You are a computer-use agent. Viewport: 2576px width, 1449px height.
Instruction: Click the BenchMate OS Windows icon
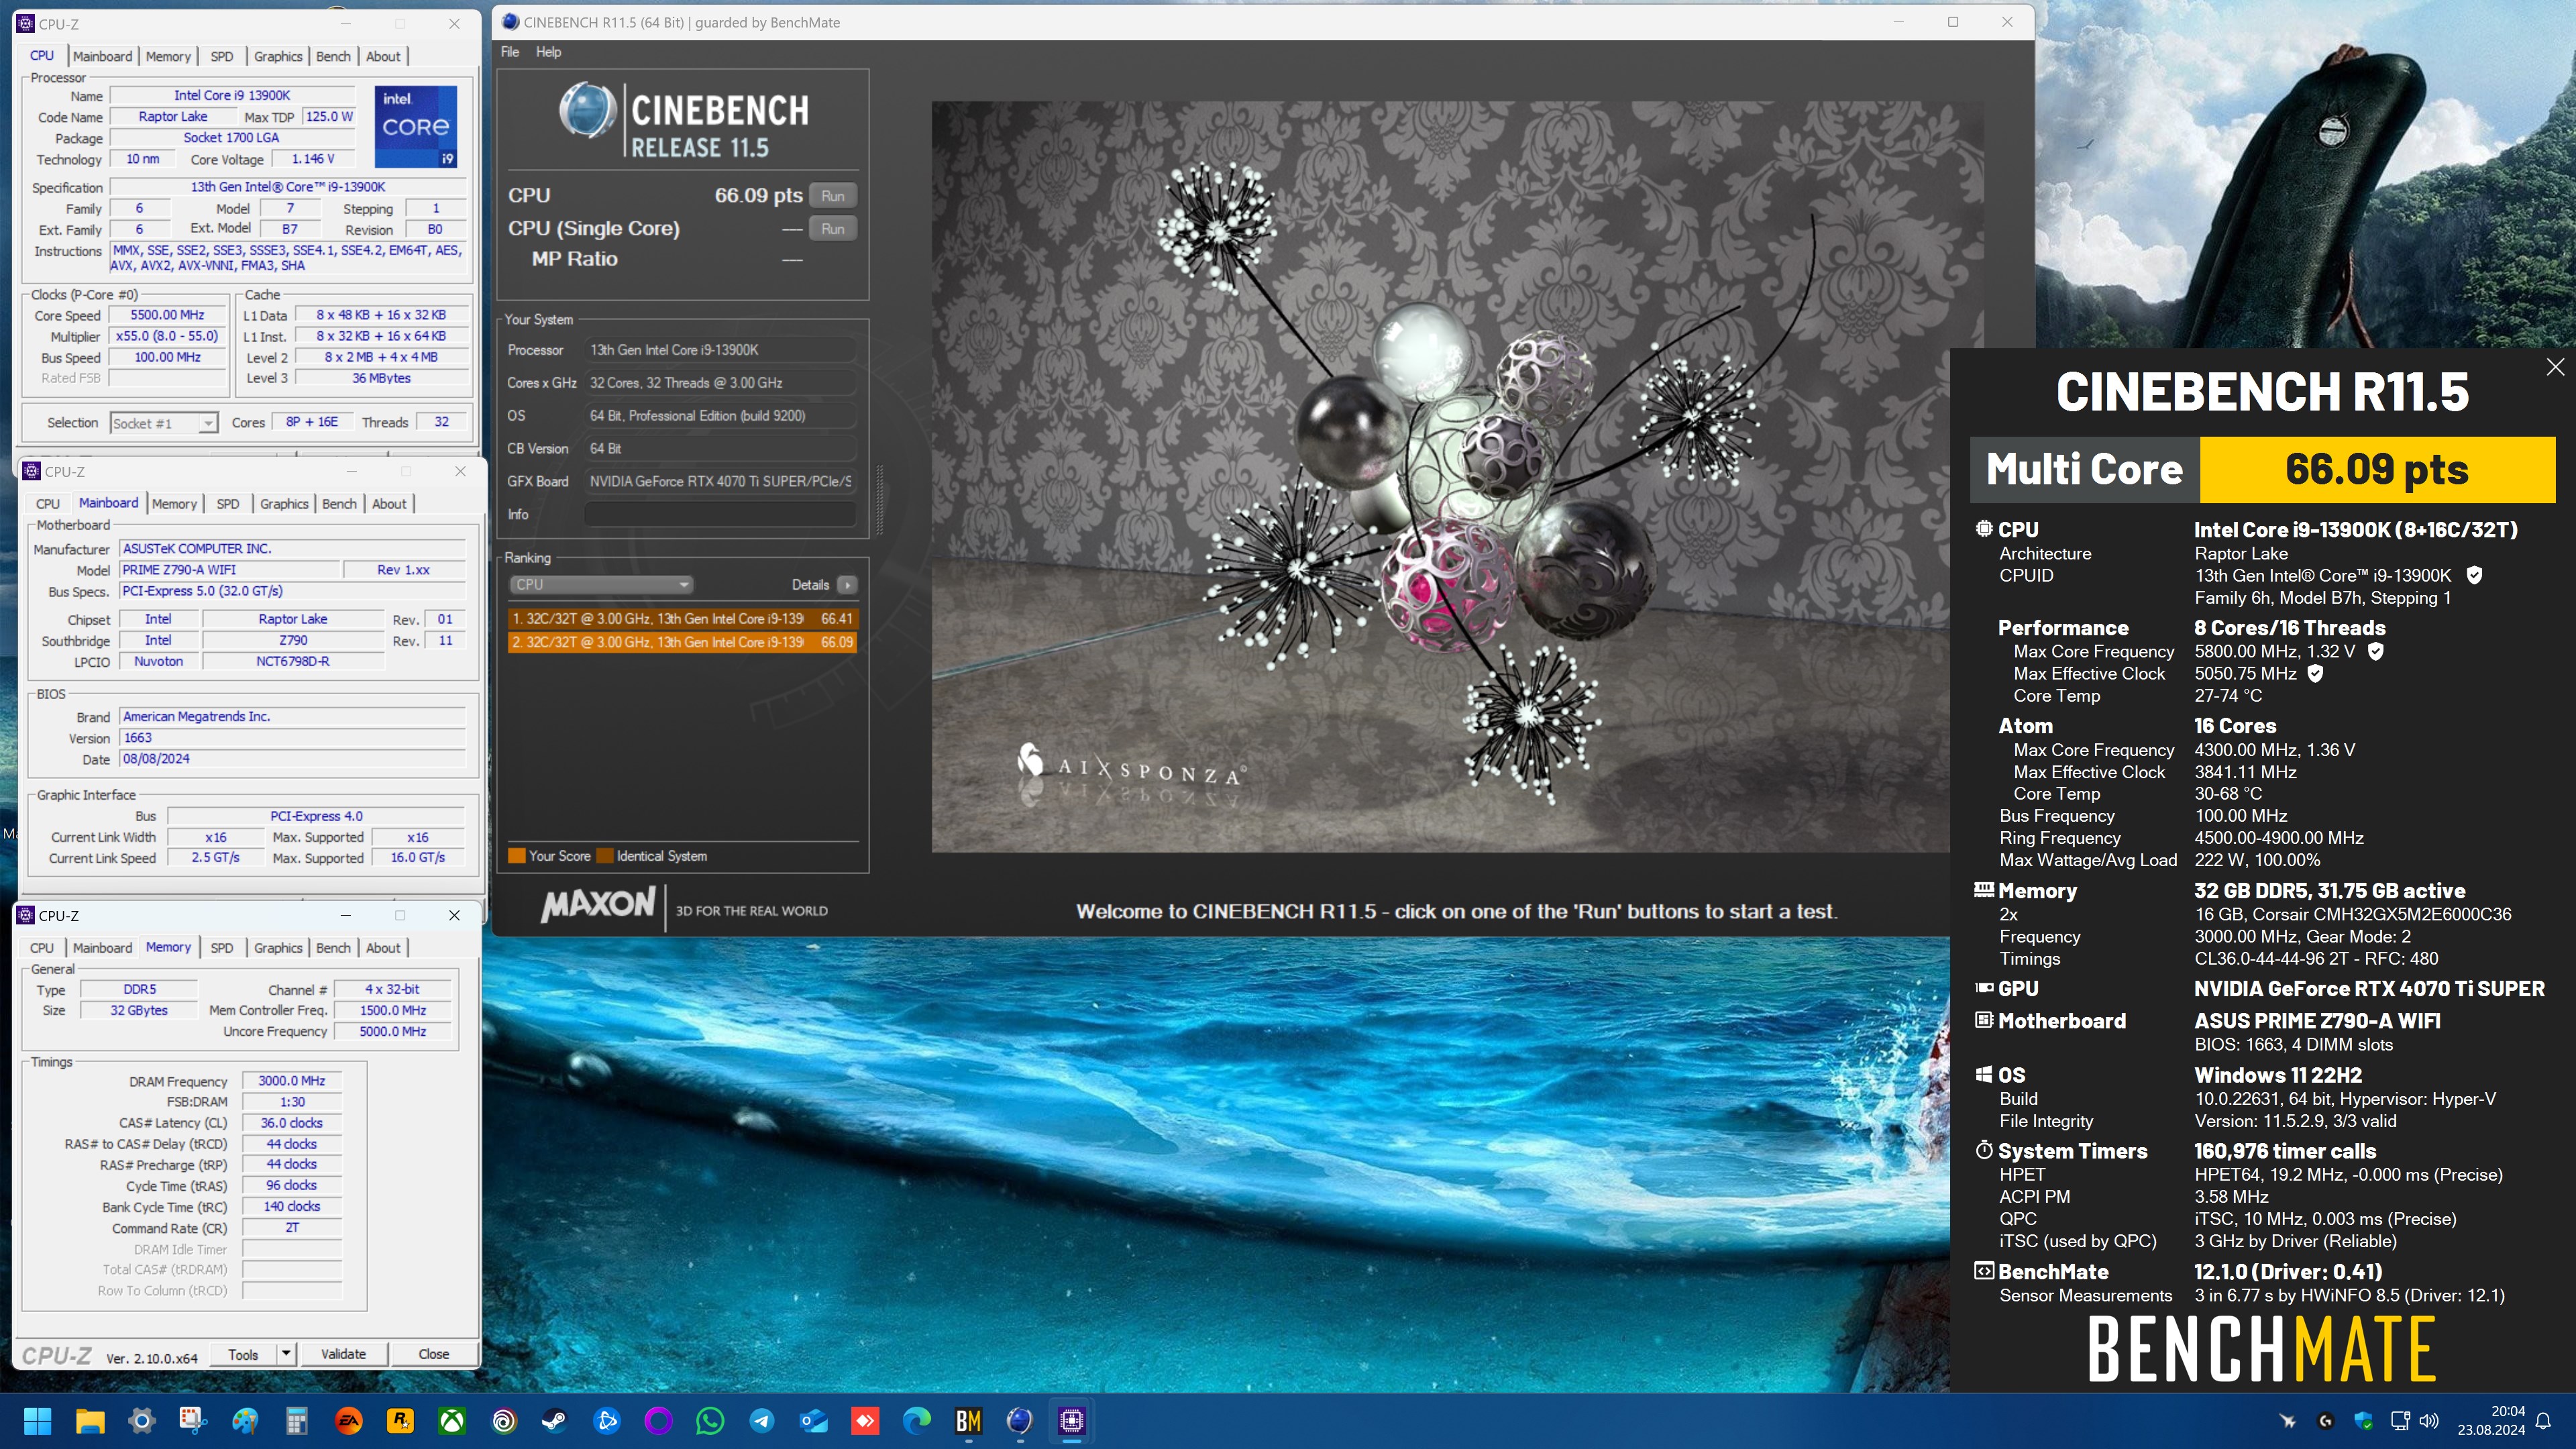click(x=1984, y=1075)
